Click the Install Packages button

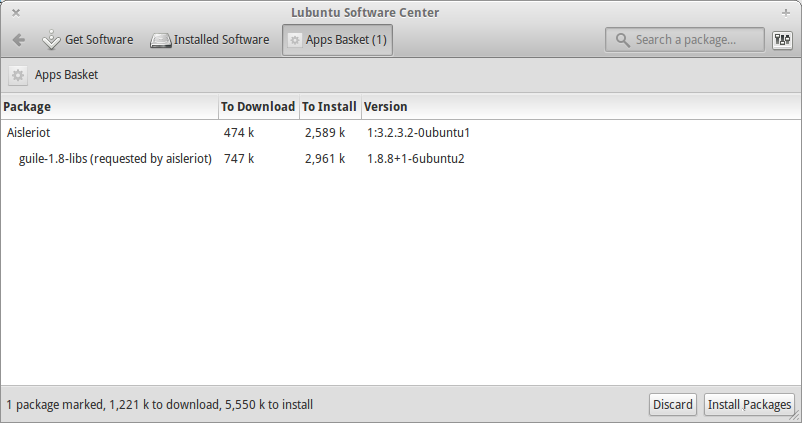click(x=749, y=405)
